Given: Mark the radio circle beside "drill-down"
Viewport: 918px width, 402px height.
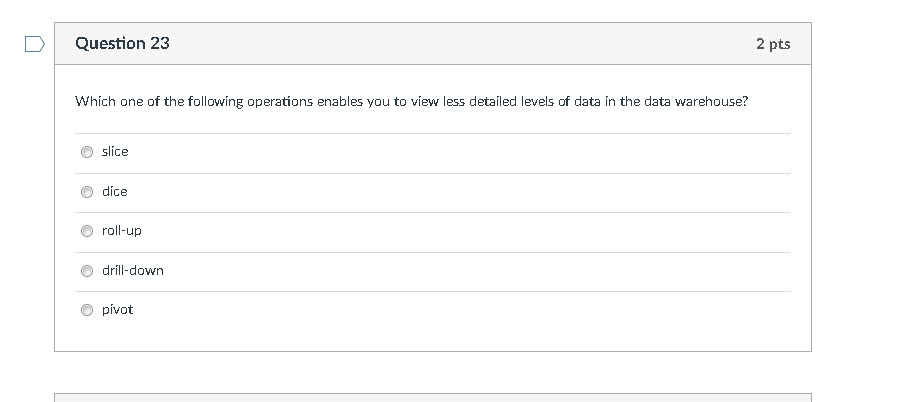Looking at the screenshot, I should click(x=87, y=271).
